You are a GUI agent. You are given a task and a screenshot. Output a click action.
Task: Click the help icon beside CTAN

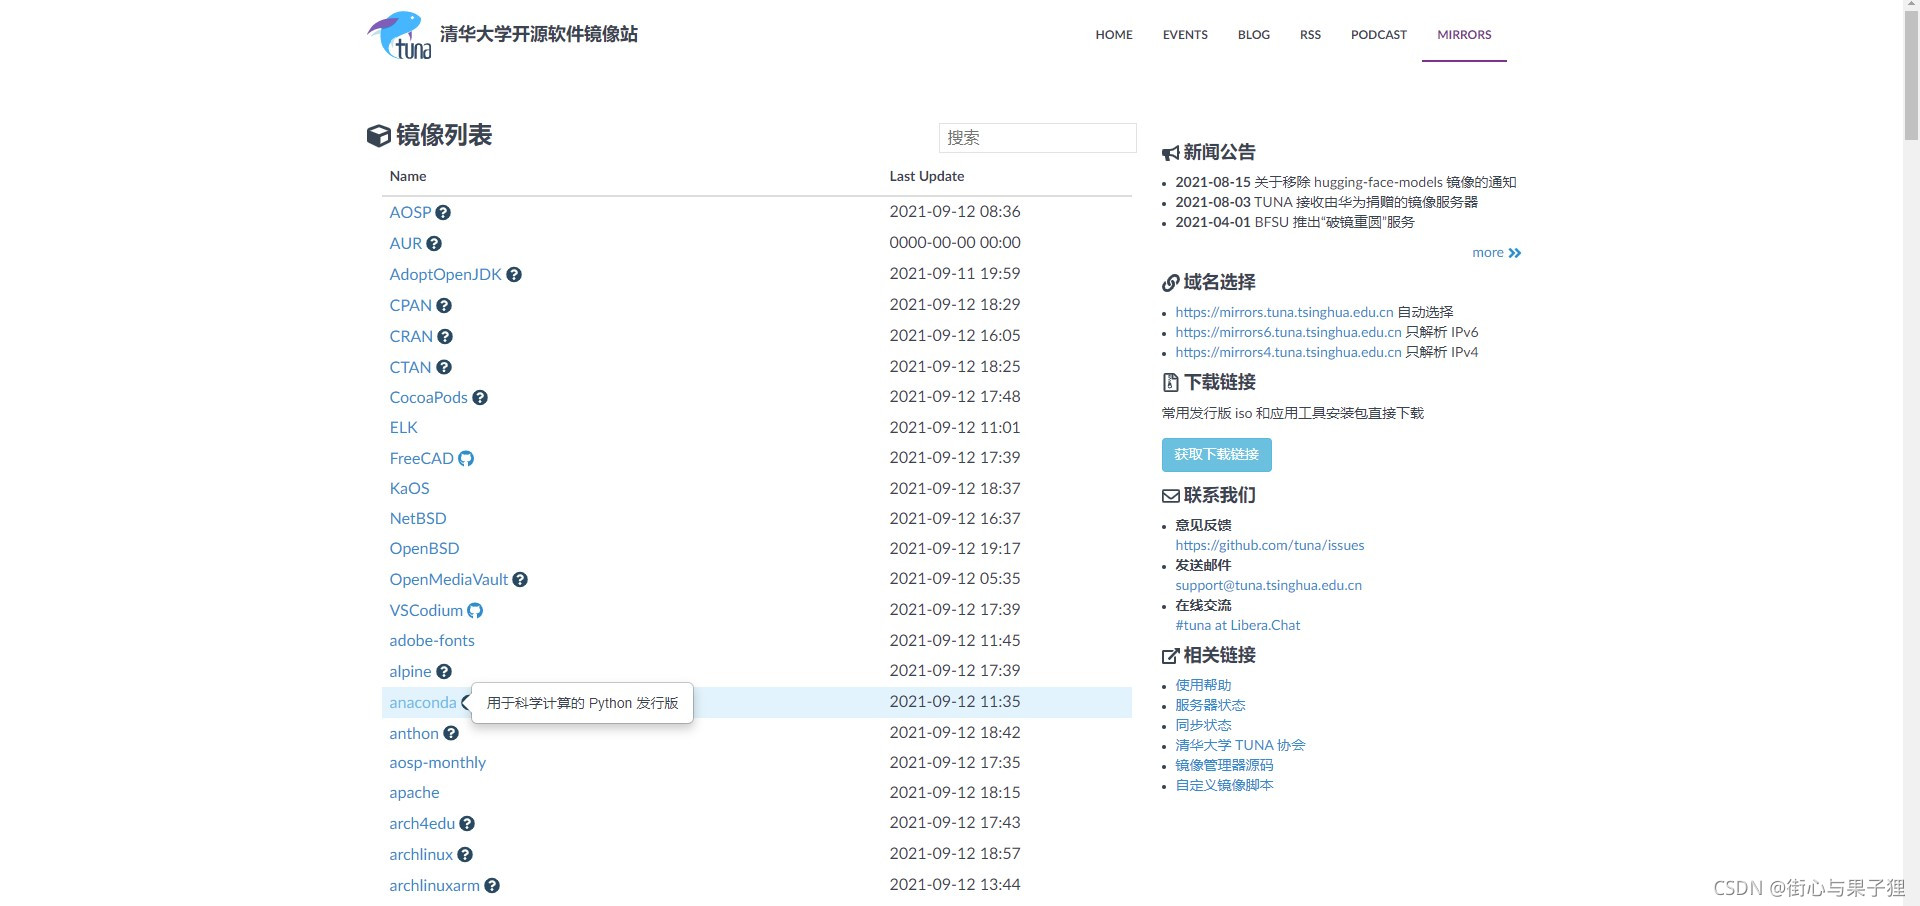tap(444, 368)
